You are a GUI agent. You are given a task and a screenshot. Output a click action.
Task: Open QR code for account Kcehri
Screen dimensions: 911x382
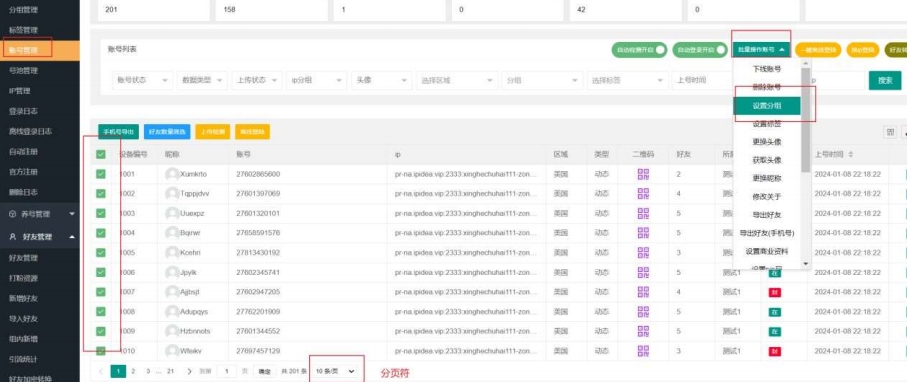643,253
